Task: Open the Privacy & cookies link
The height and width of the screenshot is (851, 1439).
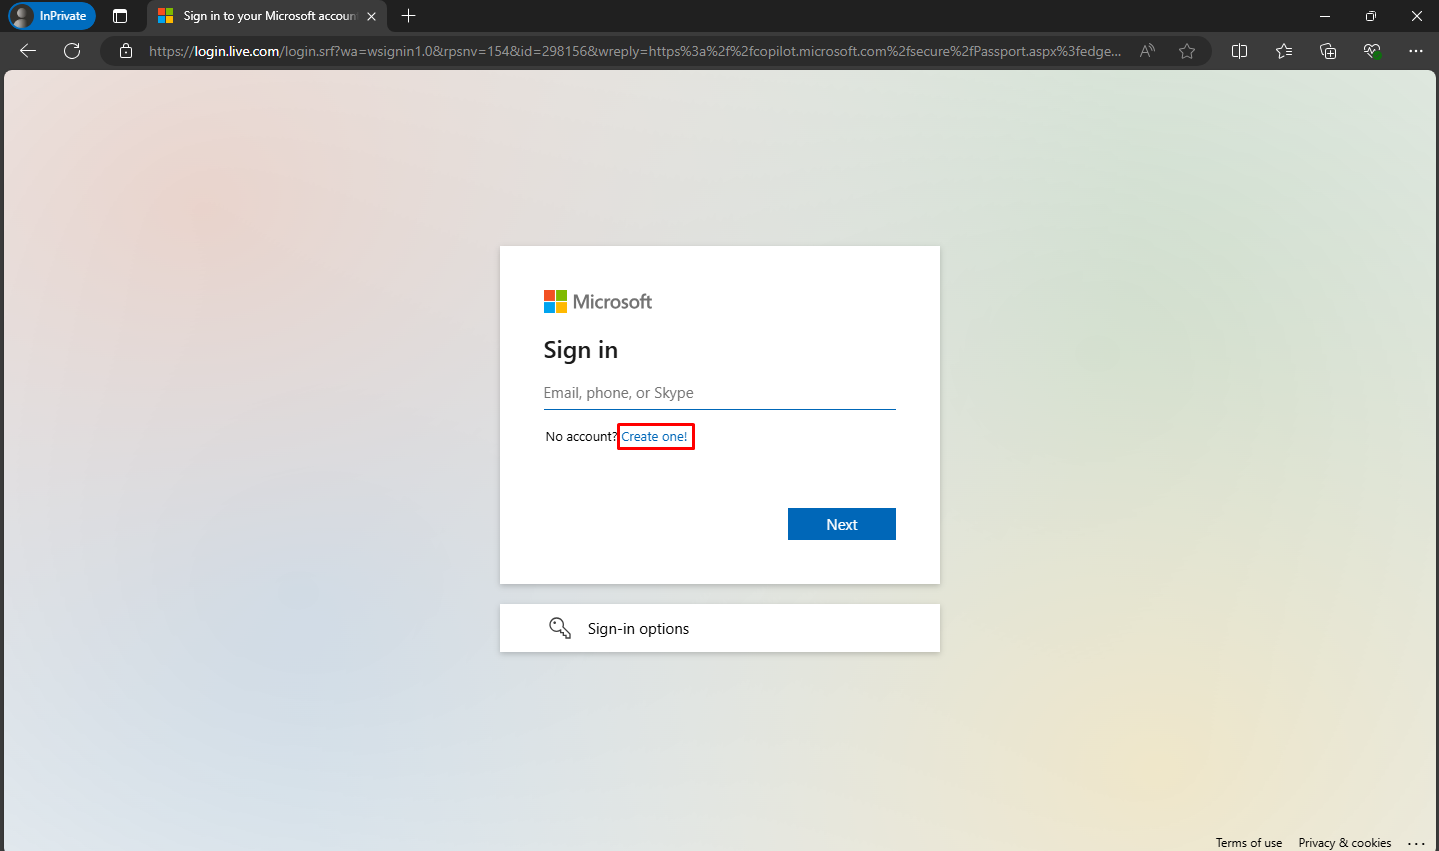Action: [1345, 843]
